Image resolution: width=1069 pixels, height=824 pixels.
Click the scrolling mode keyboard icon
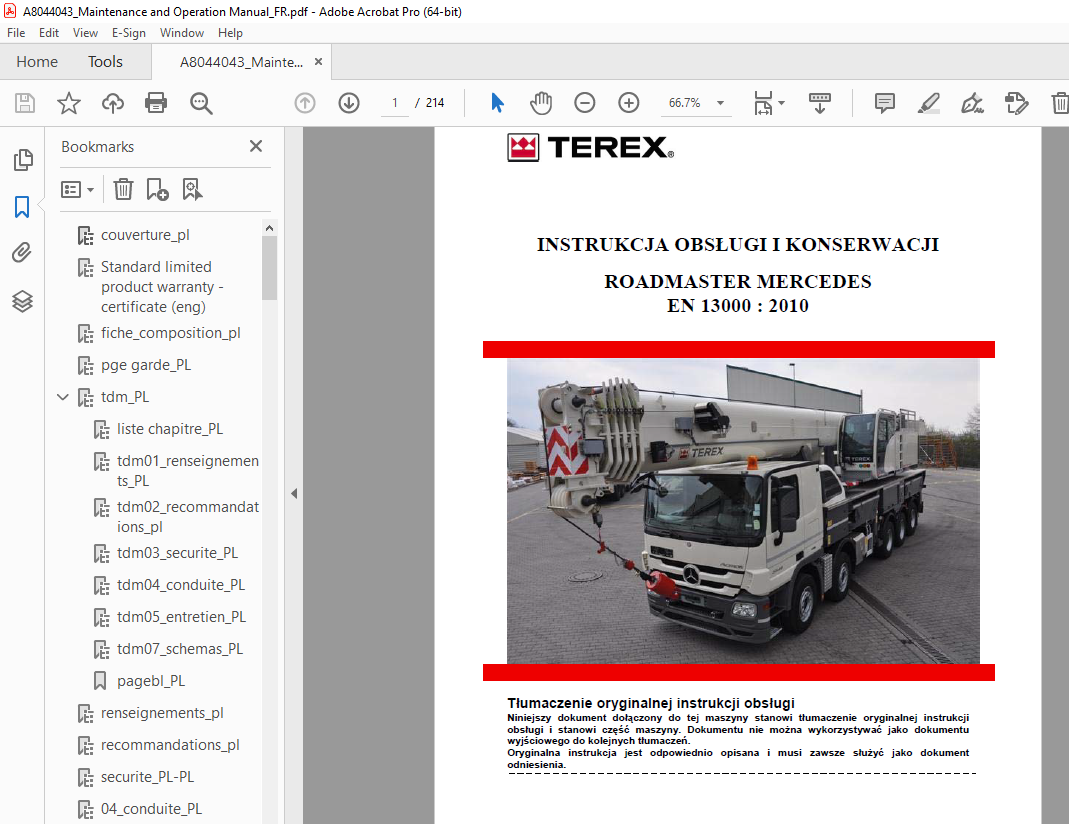819,103
